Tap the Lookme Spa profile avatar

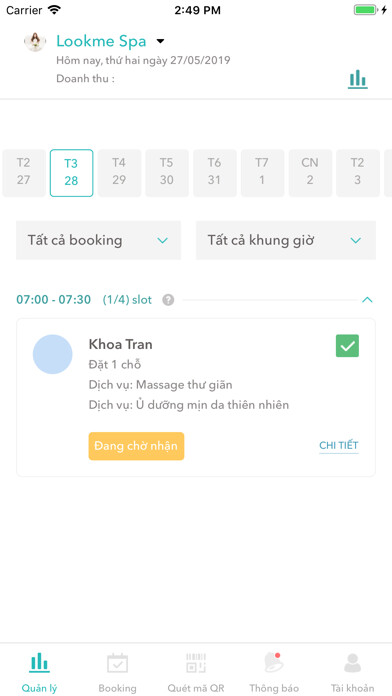click(35, 42)
